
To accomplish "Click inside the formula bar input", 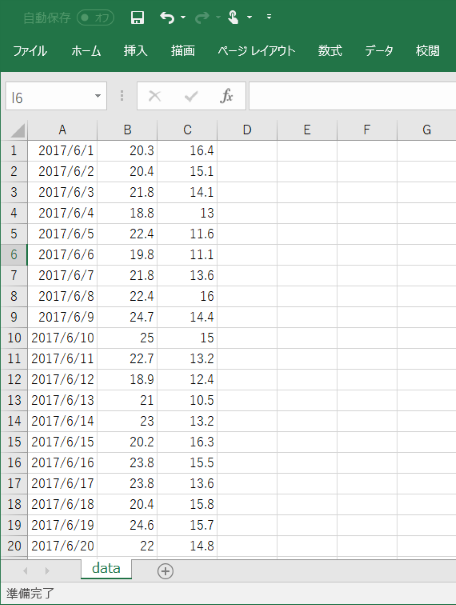I will coord(353,96).
